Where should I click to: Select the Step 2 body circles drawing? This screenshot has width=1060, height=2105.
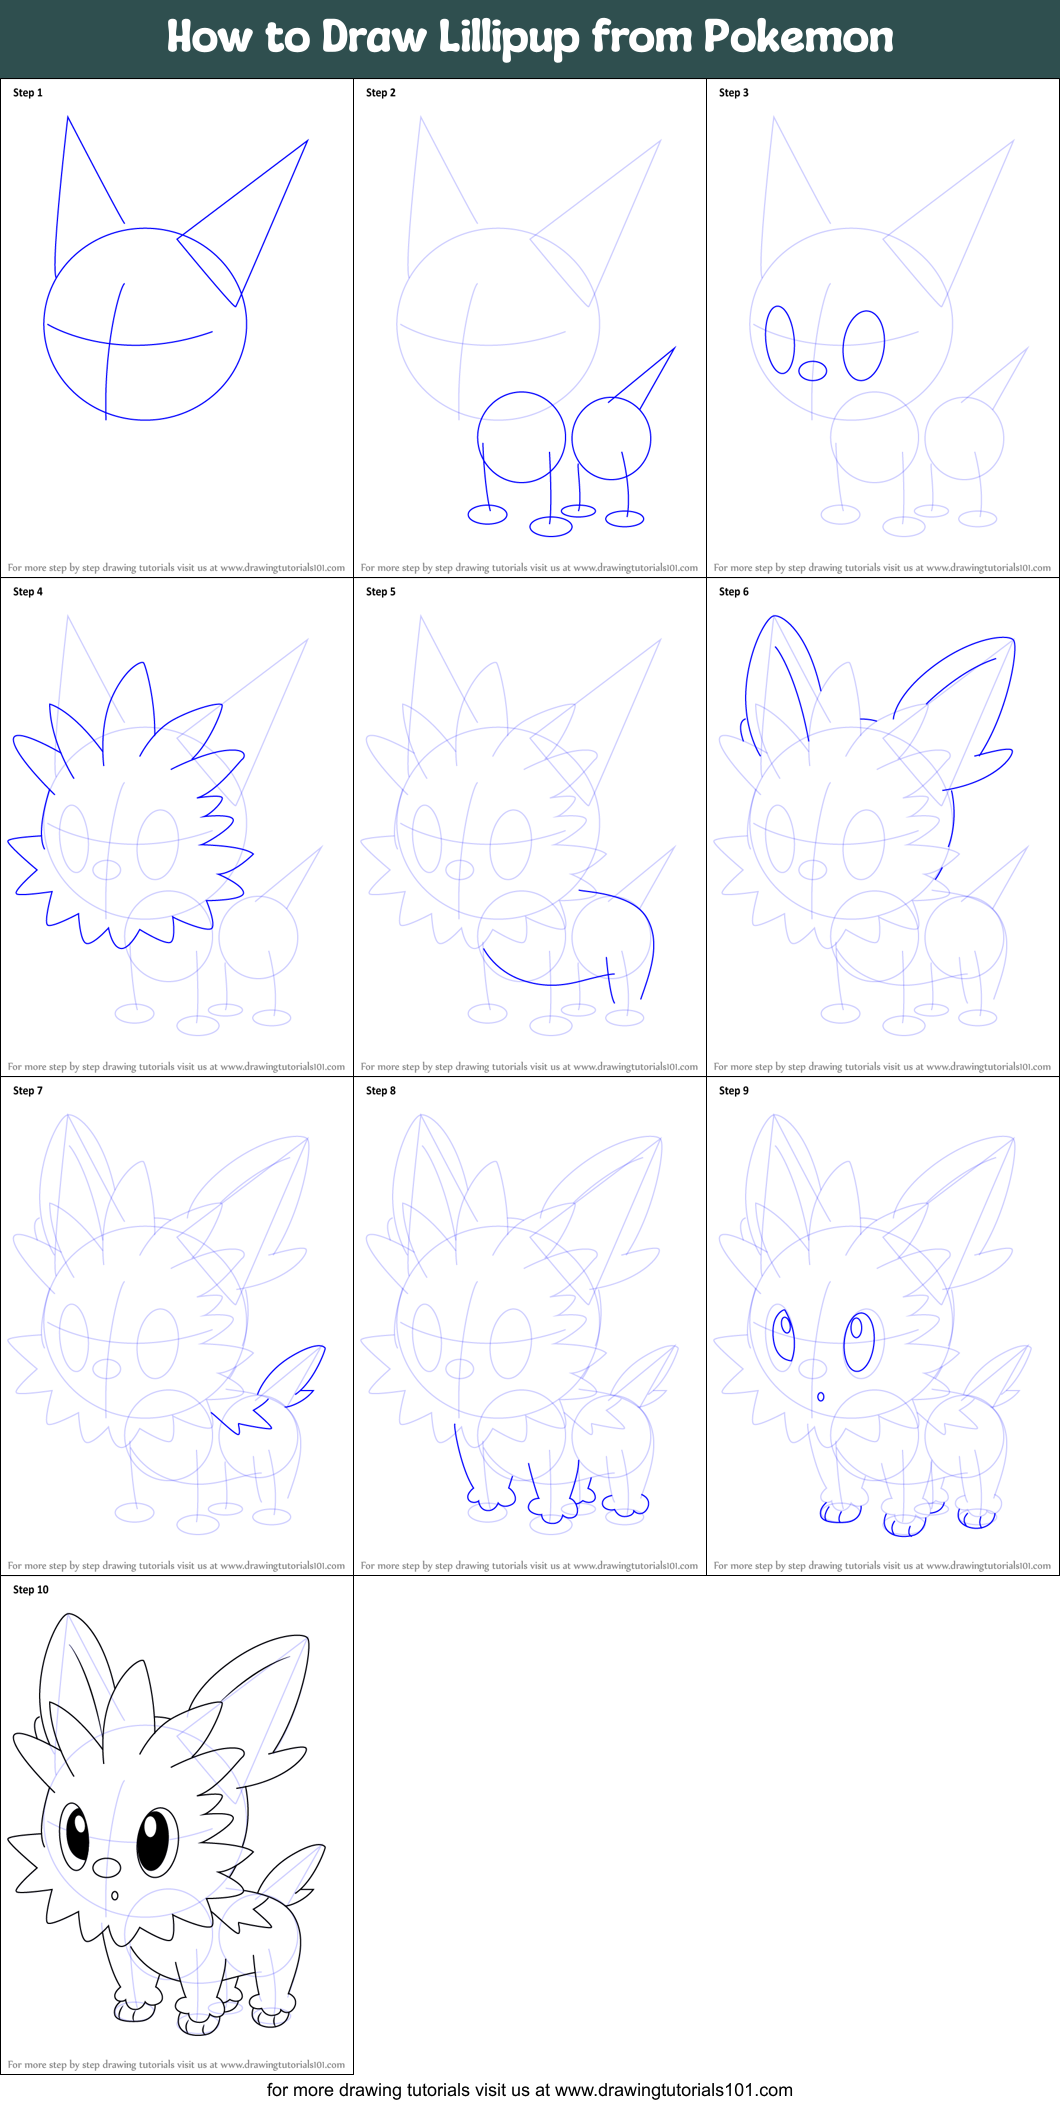click(560, 450)
